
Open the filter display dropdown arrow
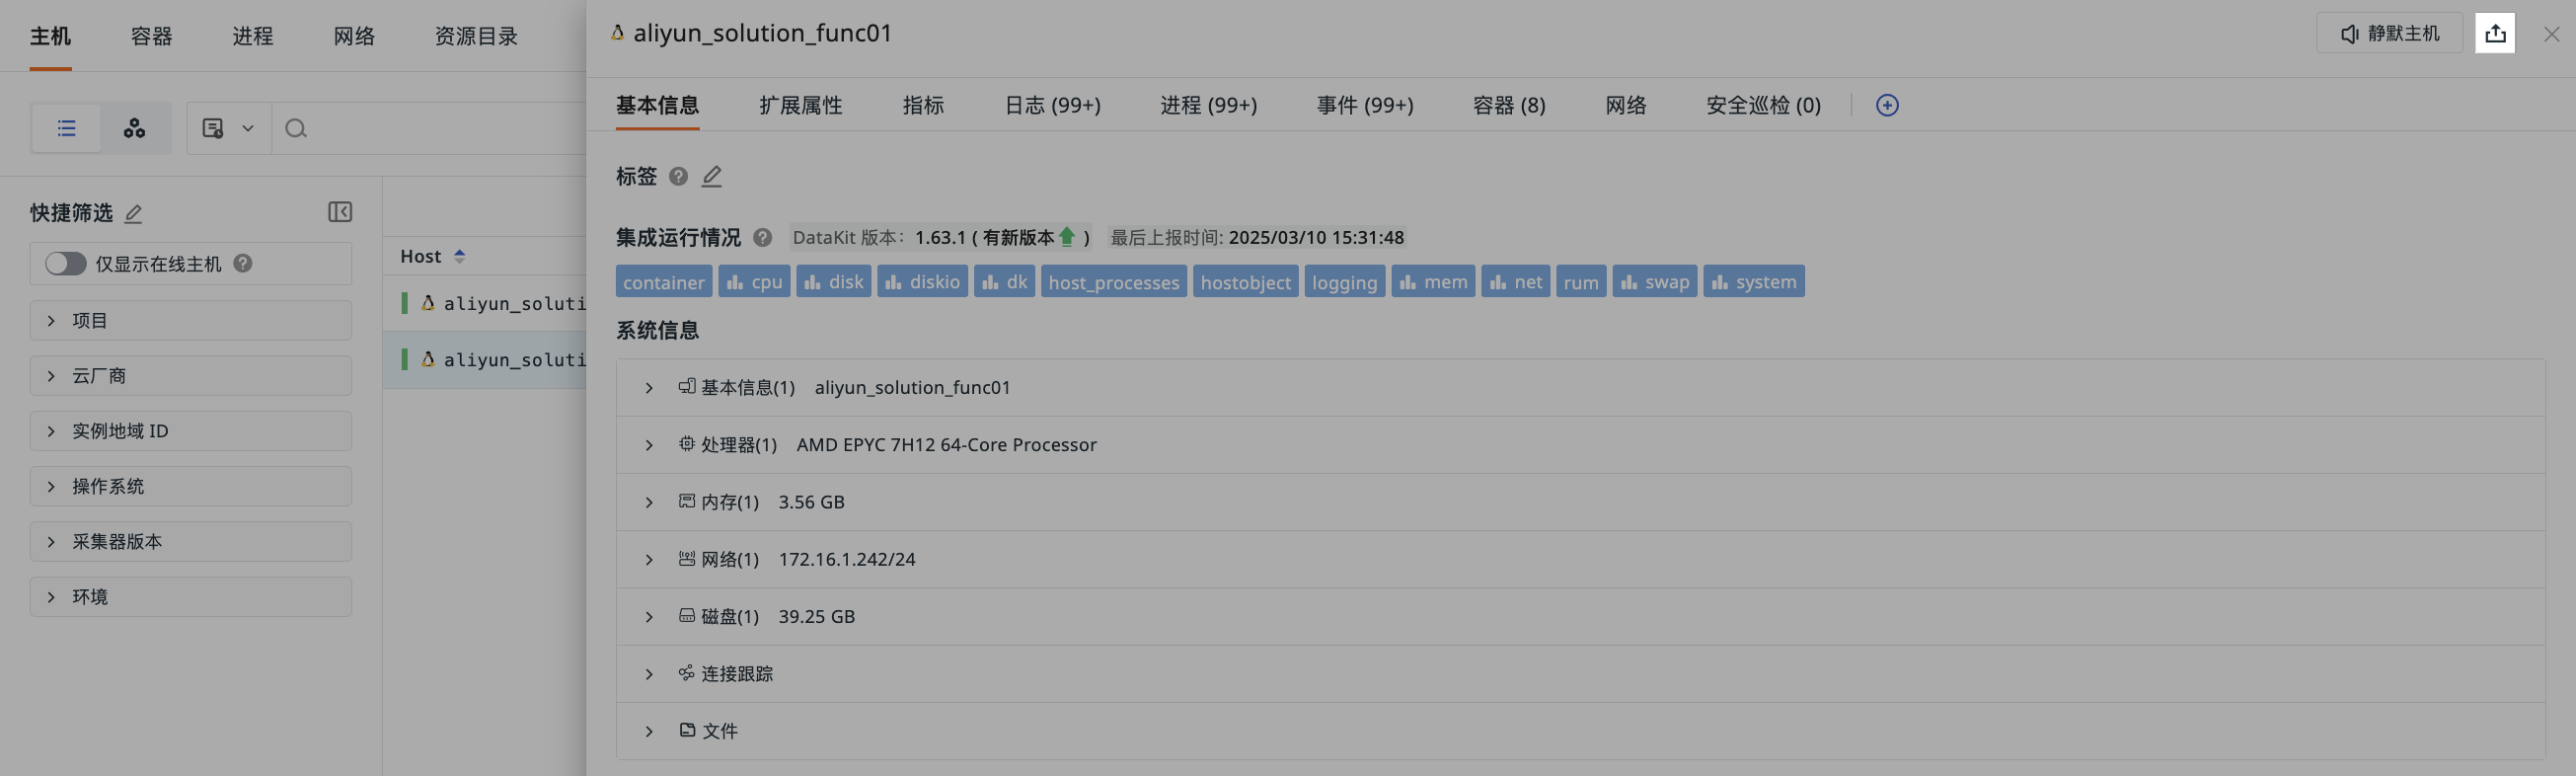tap(248, 128)
